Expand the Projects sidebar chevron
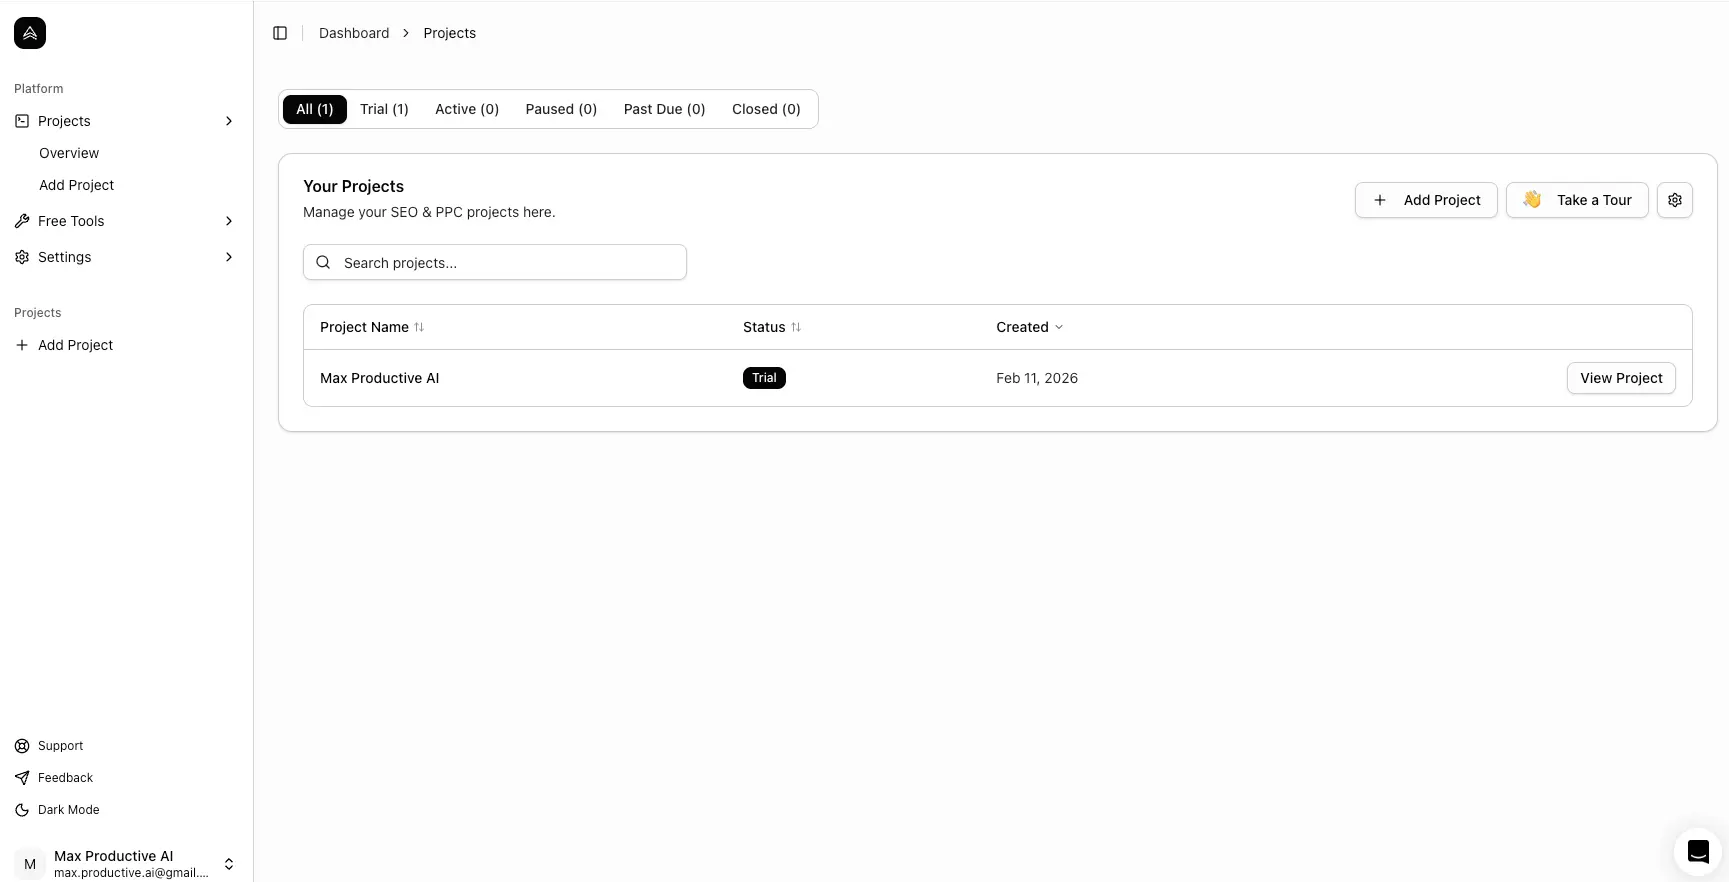Screen dimensions: 1729x882 coord(229,121)
